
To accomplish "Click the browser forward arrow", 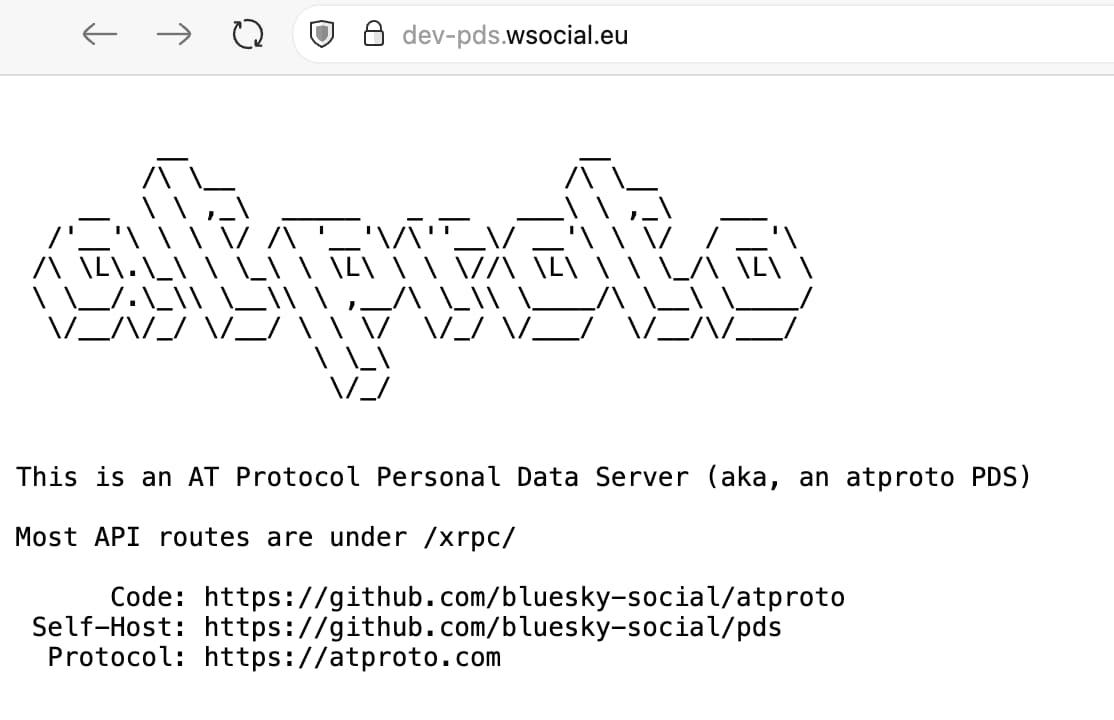I will (174, 35).
